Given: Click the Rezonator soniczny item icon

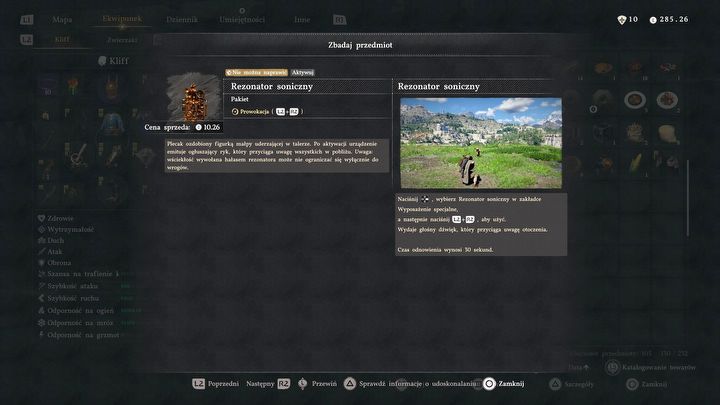Looking at the screenshot, I should 194,98.
